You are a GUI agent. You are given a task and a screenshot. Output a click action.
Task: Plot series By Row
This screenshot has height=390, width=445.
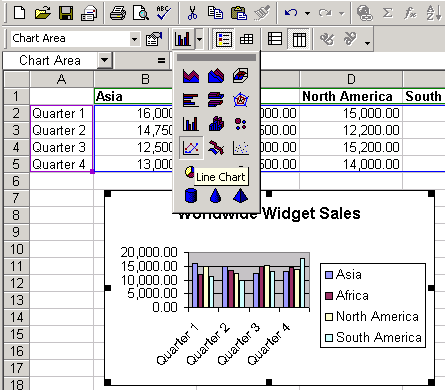[275, 39]
